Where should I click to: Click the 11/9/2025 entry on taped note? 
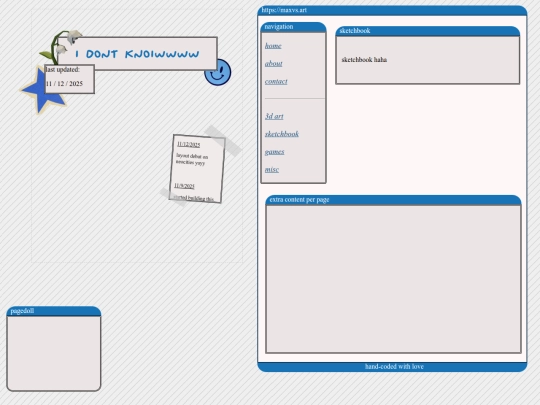click(x=184, y=186)
